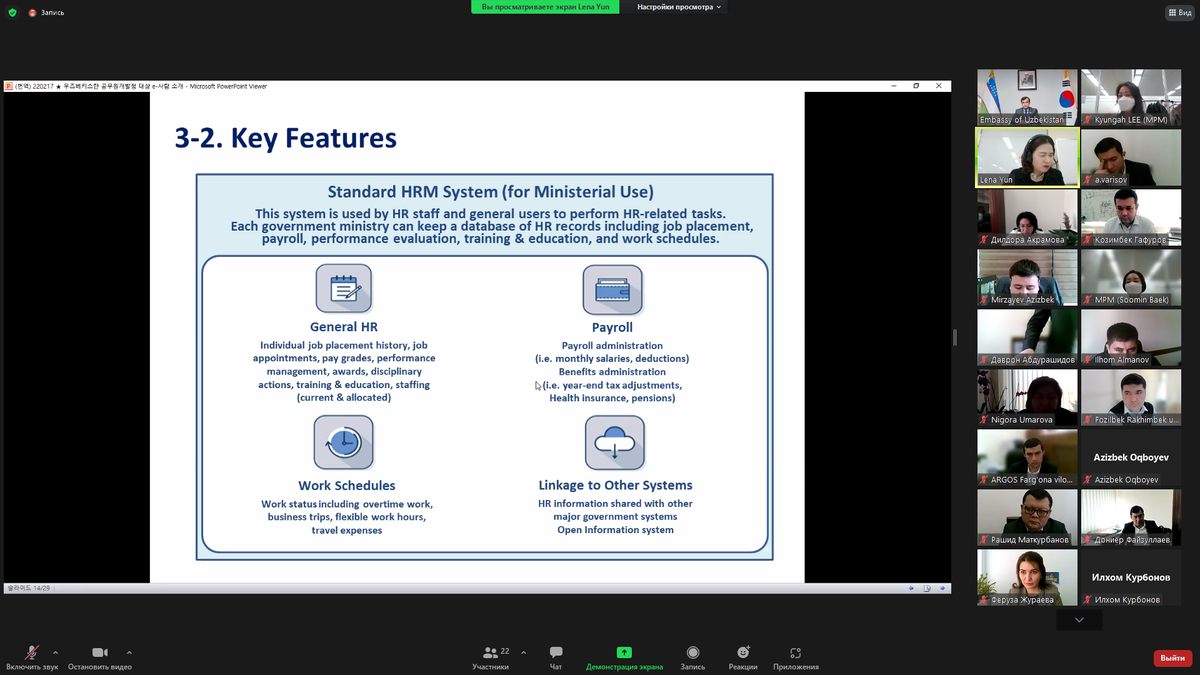The width and height of the screenshot is (1200, 675).
Task: Click the Linkage to Other Systems cloud icon
Action: (x=614, y=442)
